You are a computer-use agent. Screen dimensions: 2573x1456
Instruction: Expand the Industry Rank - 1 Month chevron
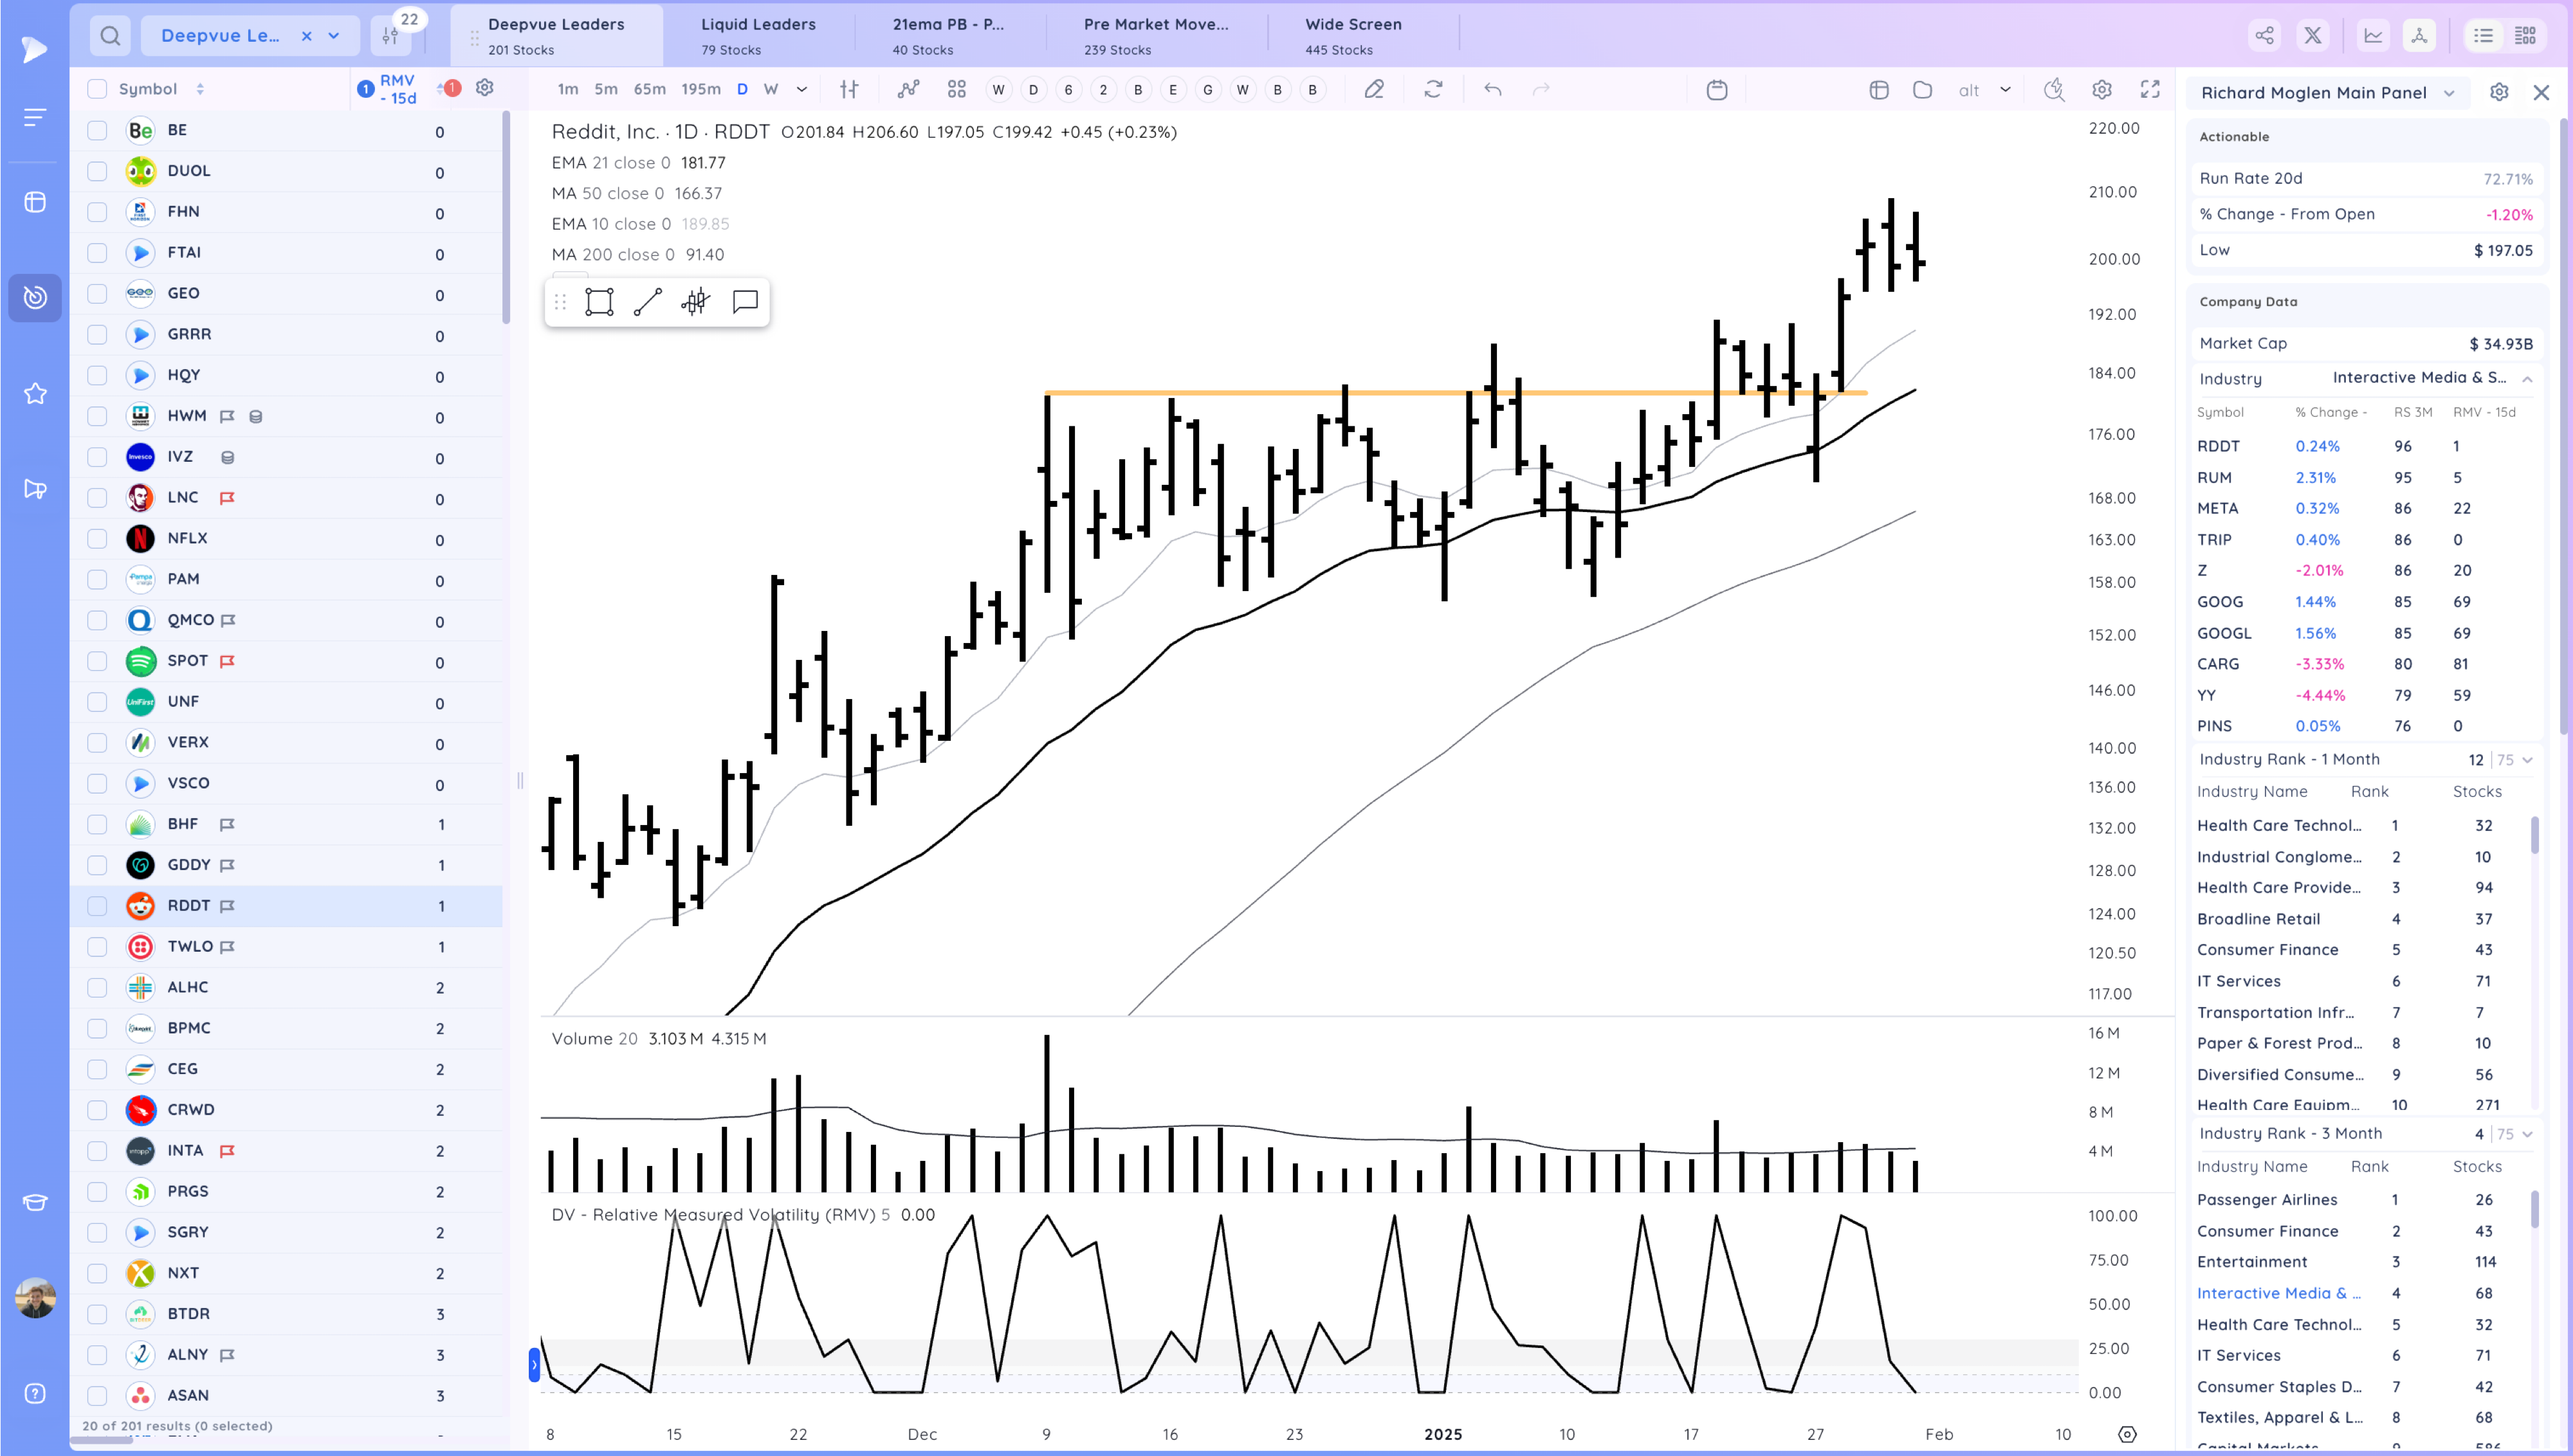pyautogui.click(x=2527, y=760)
